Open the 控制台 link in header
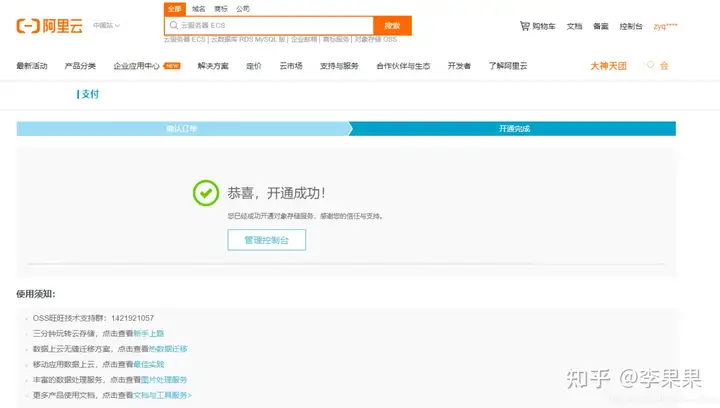The image size is (720, 408). click(x=631, y=26)
